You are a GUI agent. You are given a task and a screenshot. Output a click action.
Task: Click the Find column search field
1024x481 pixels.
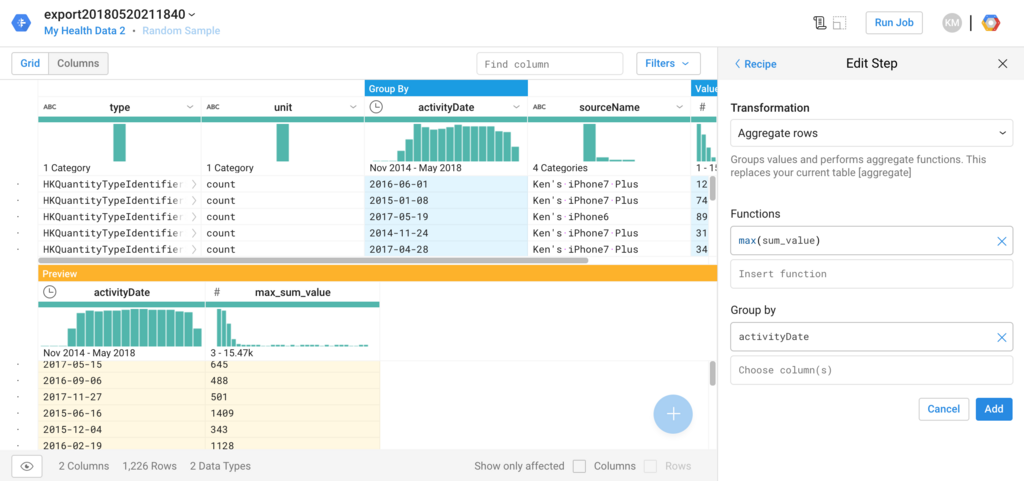click(550, 64)
